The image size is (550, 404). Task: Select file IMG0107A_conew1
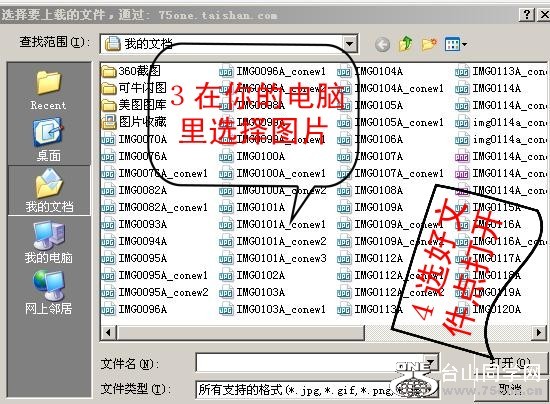390,173
